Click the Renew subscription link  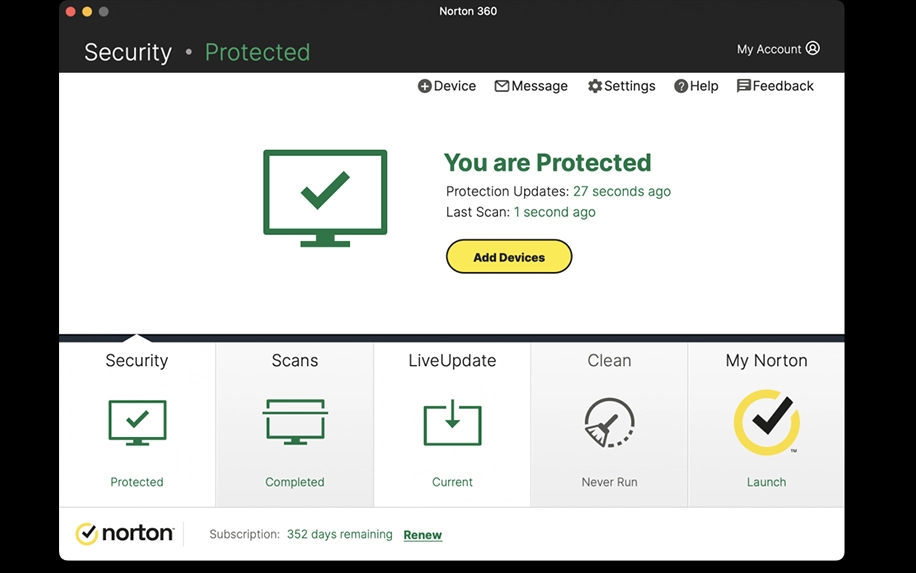(422, 535)
